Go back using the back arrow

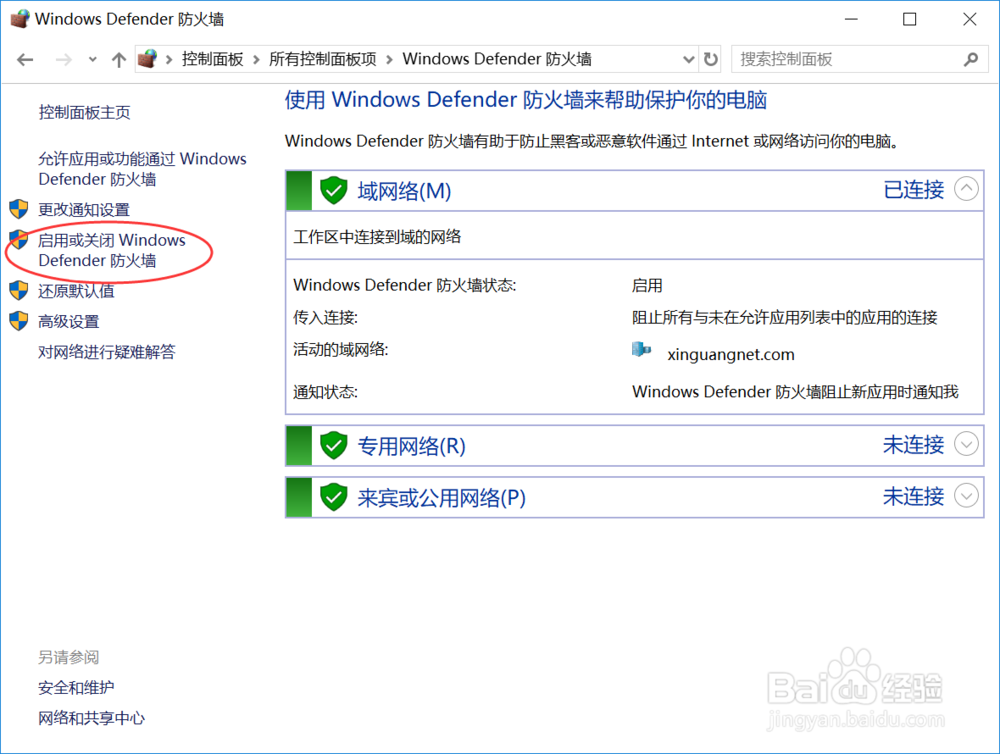[x=25, y=60]
